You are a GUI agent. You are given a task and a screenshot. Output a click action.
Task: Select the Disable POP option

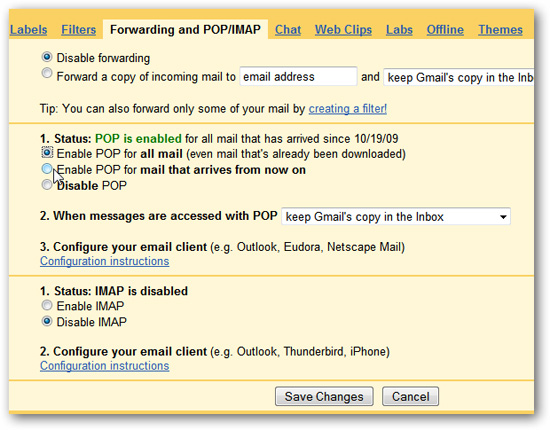[x=47, y=184]
